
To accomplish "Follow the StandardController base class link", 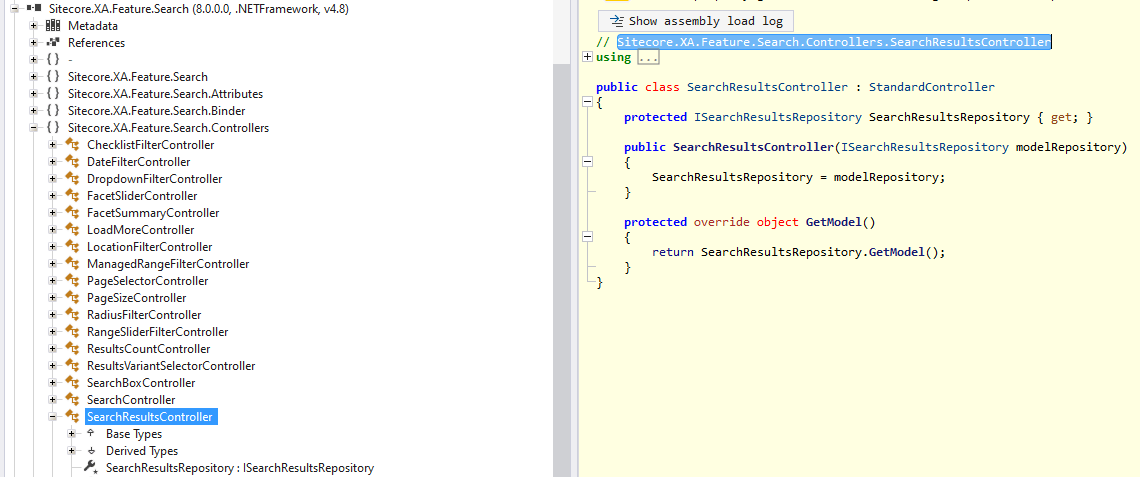I will point(931,87).
